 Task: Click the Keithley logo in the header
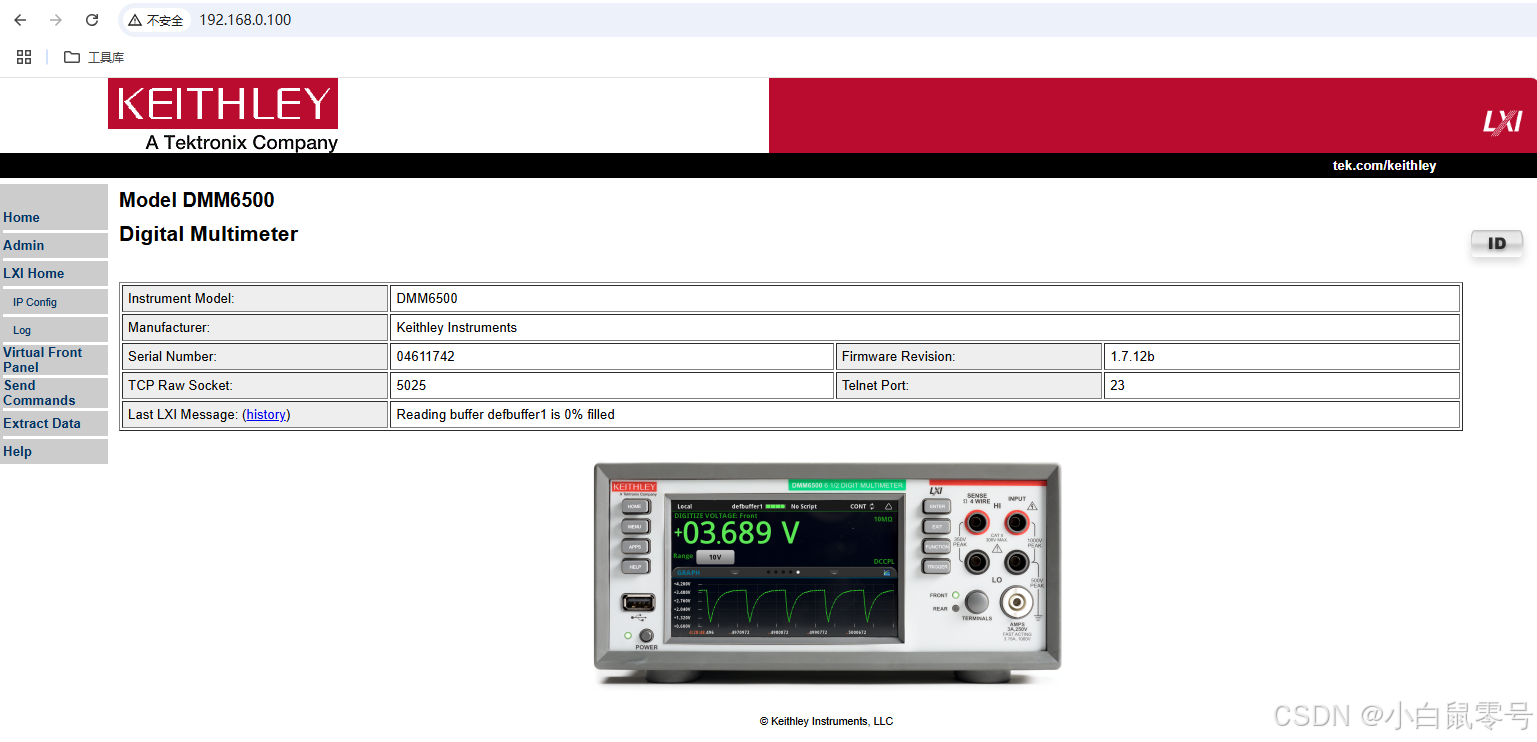223,114
